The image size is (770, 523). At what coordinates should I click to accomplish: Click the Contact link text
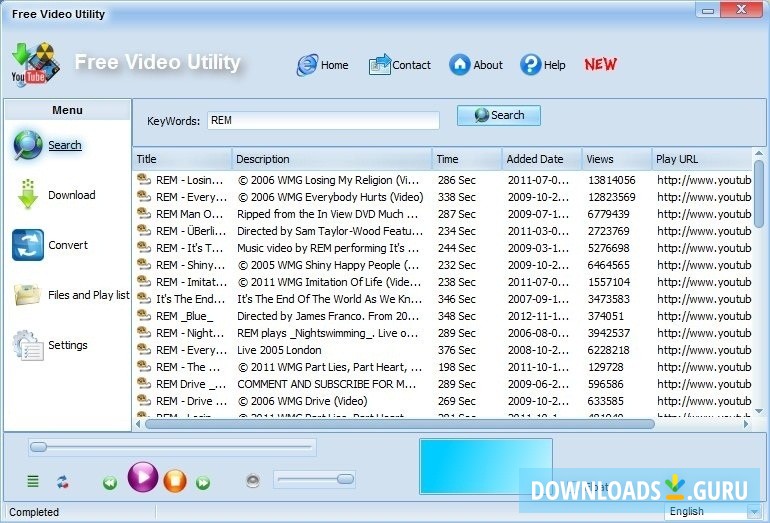[411, 65]
